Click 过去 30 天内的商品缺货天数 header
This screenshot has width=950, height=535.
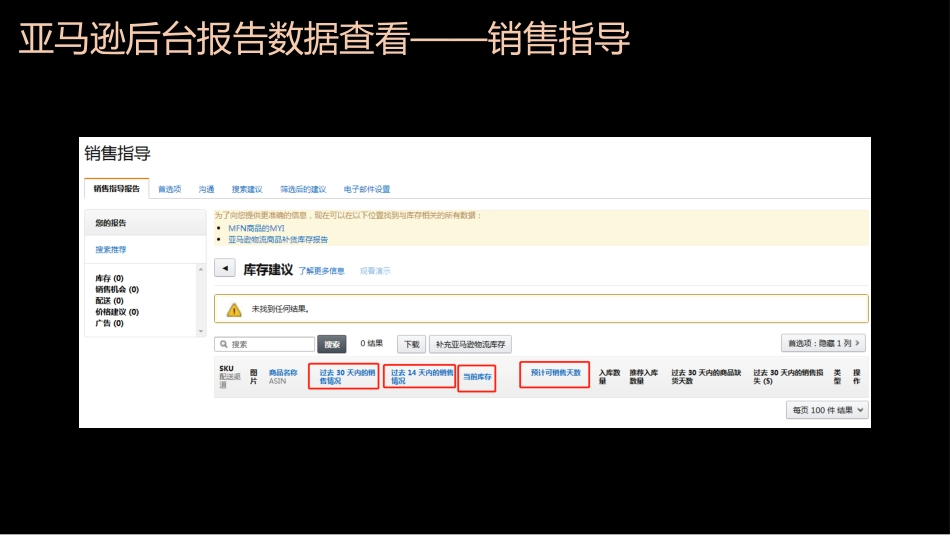pos(706,376)
